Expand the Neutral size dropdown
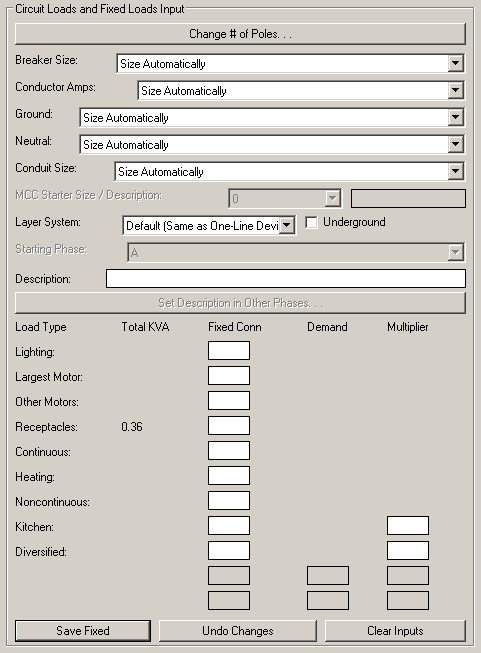This screenshot has height=653, width=481. [272, 145]
